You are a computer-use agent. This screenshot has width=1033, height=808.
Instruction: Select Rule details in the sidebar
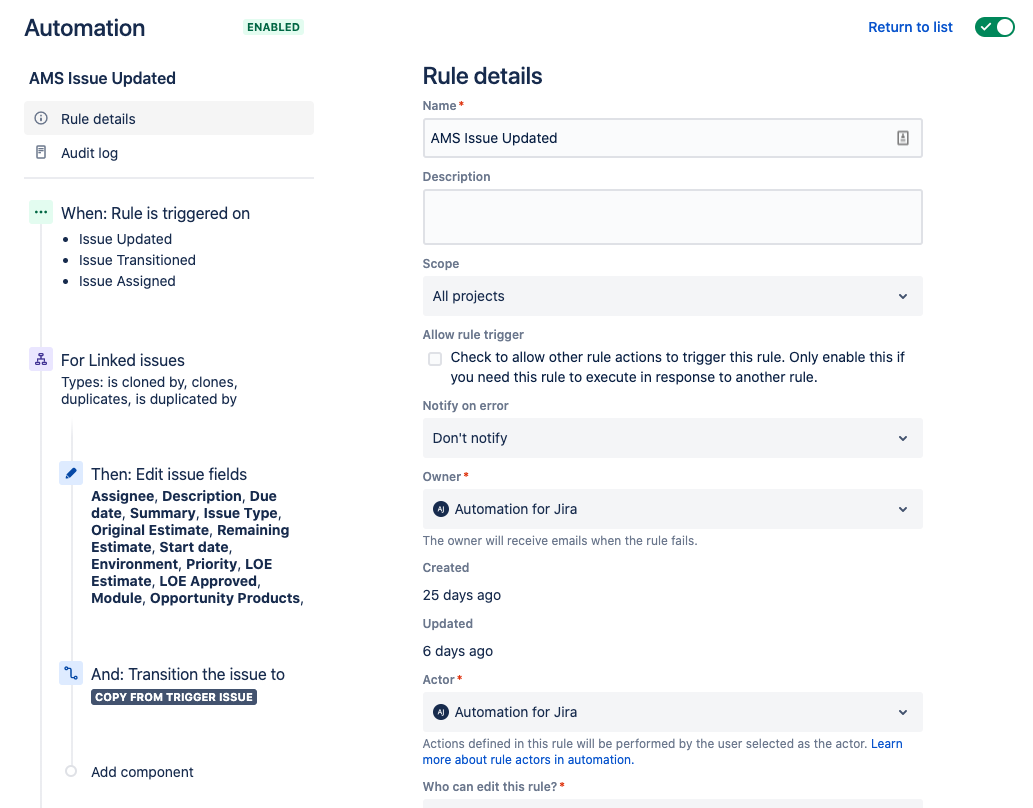pos(169,119)
